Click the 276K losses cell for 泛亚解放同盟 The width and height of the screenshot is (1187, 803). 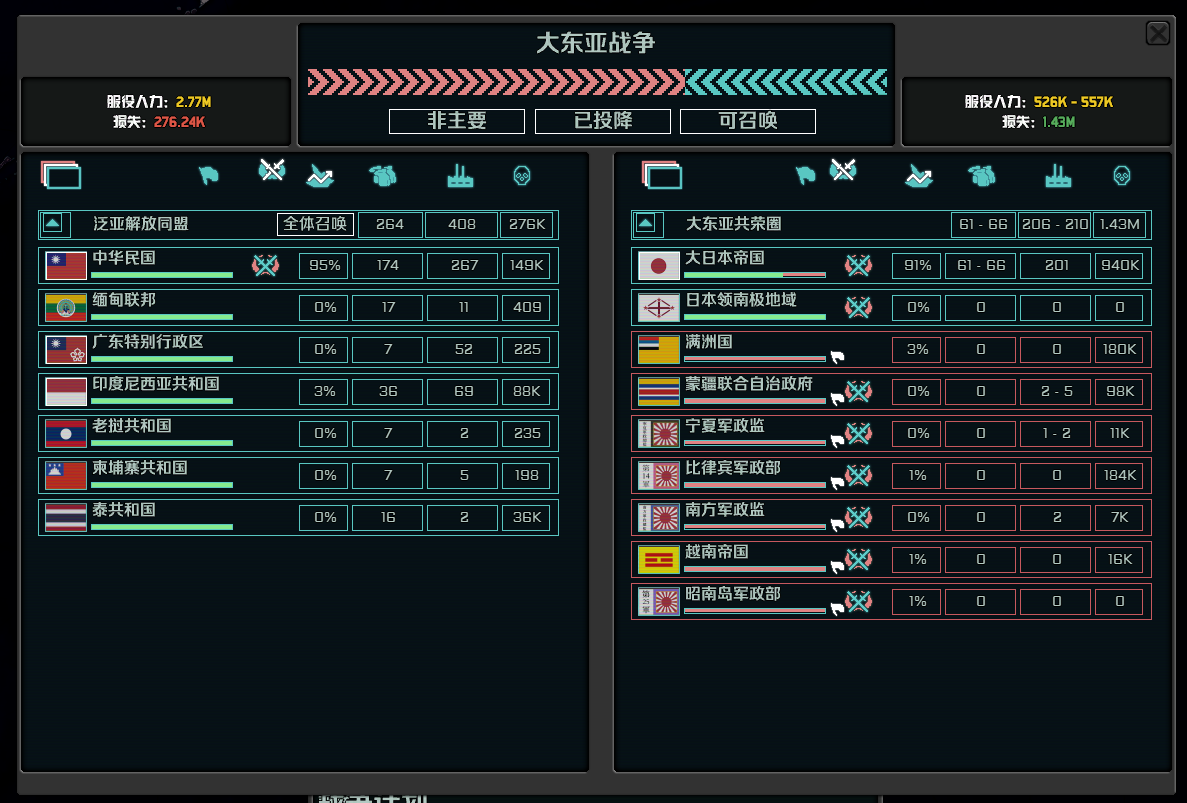[x=527, y=224]
